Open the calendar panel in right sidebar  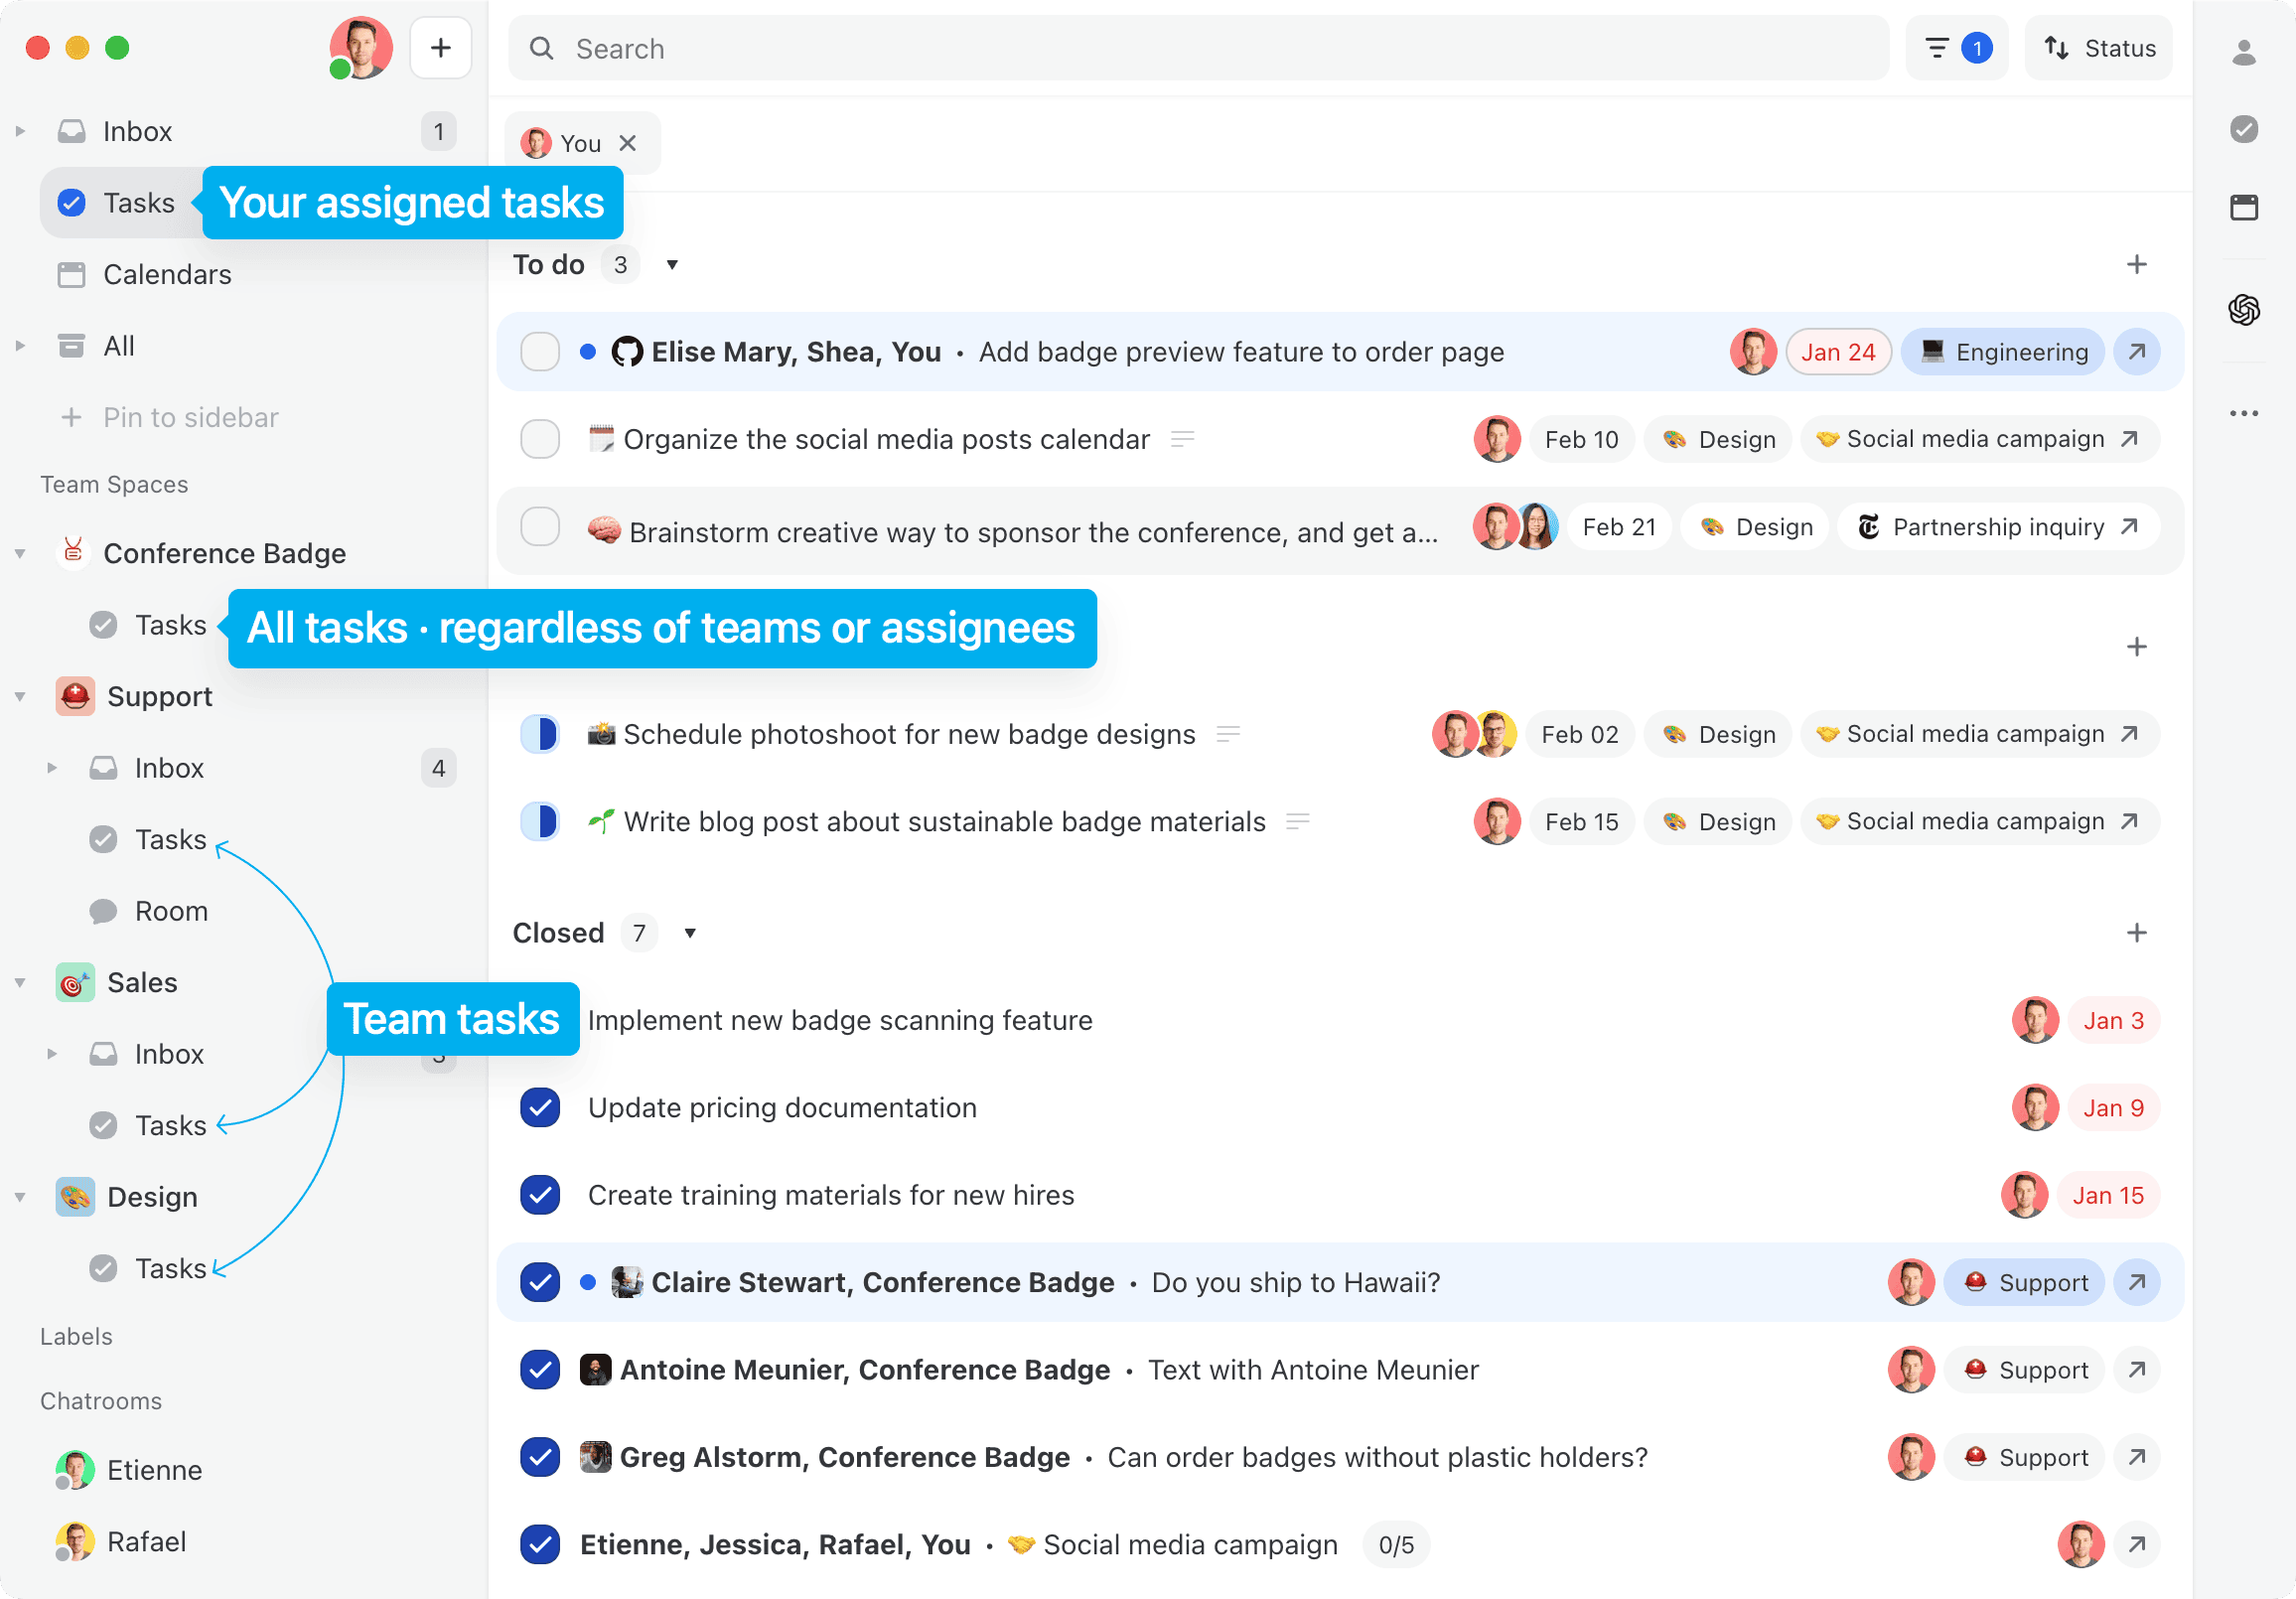[2244, 207]
